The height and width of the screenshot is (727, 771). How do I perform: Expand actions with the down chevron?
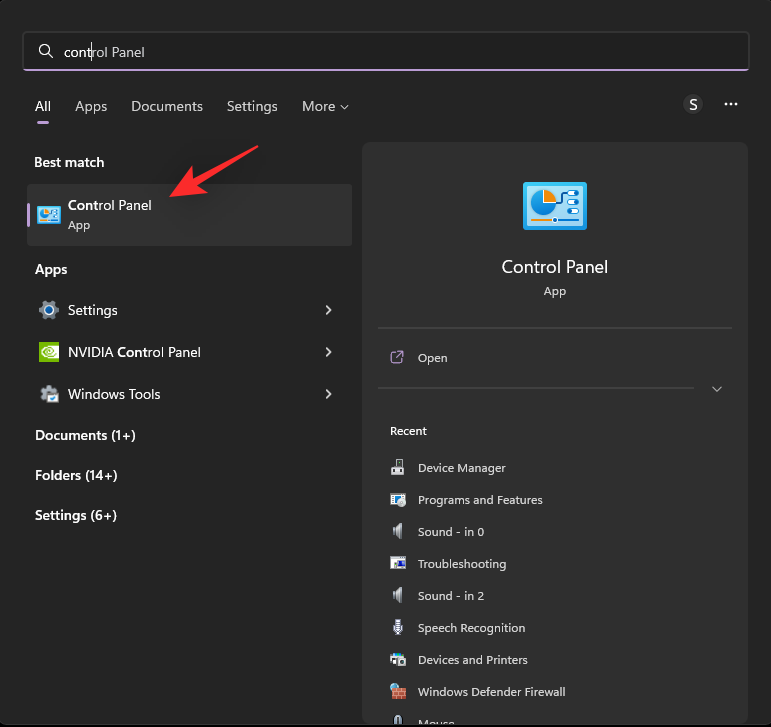coord(716,389)
